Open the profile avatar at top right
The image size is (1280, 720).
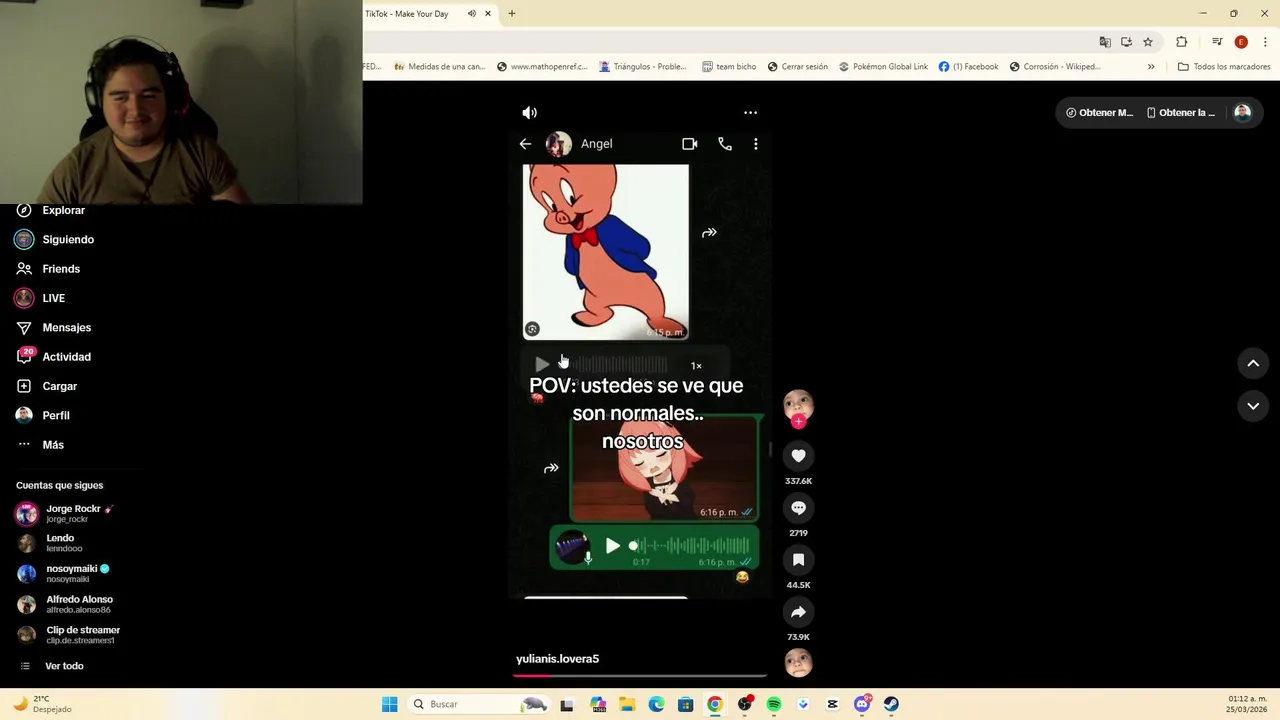tap(1242, 113)
